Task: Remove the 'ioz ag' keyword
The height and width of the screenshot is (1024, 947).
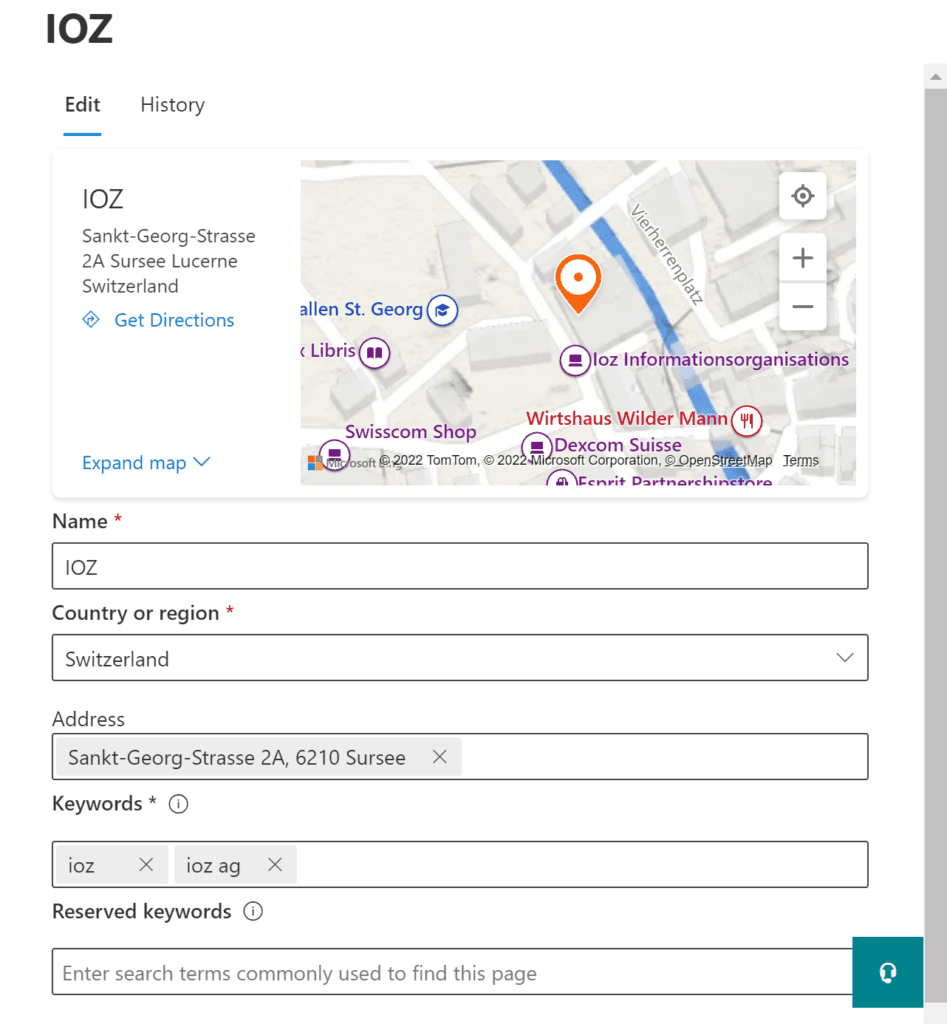Action: (275, 865)
